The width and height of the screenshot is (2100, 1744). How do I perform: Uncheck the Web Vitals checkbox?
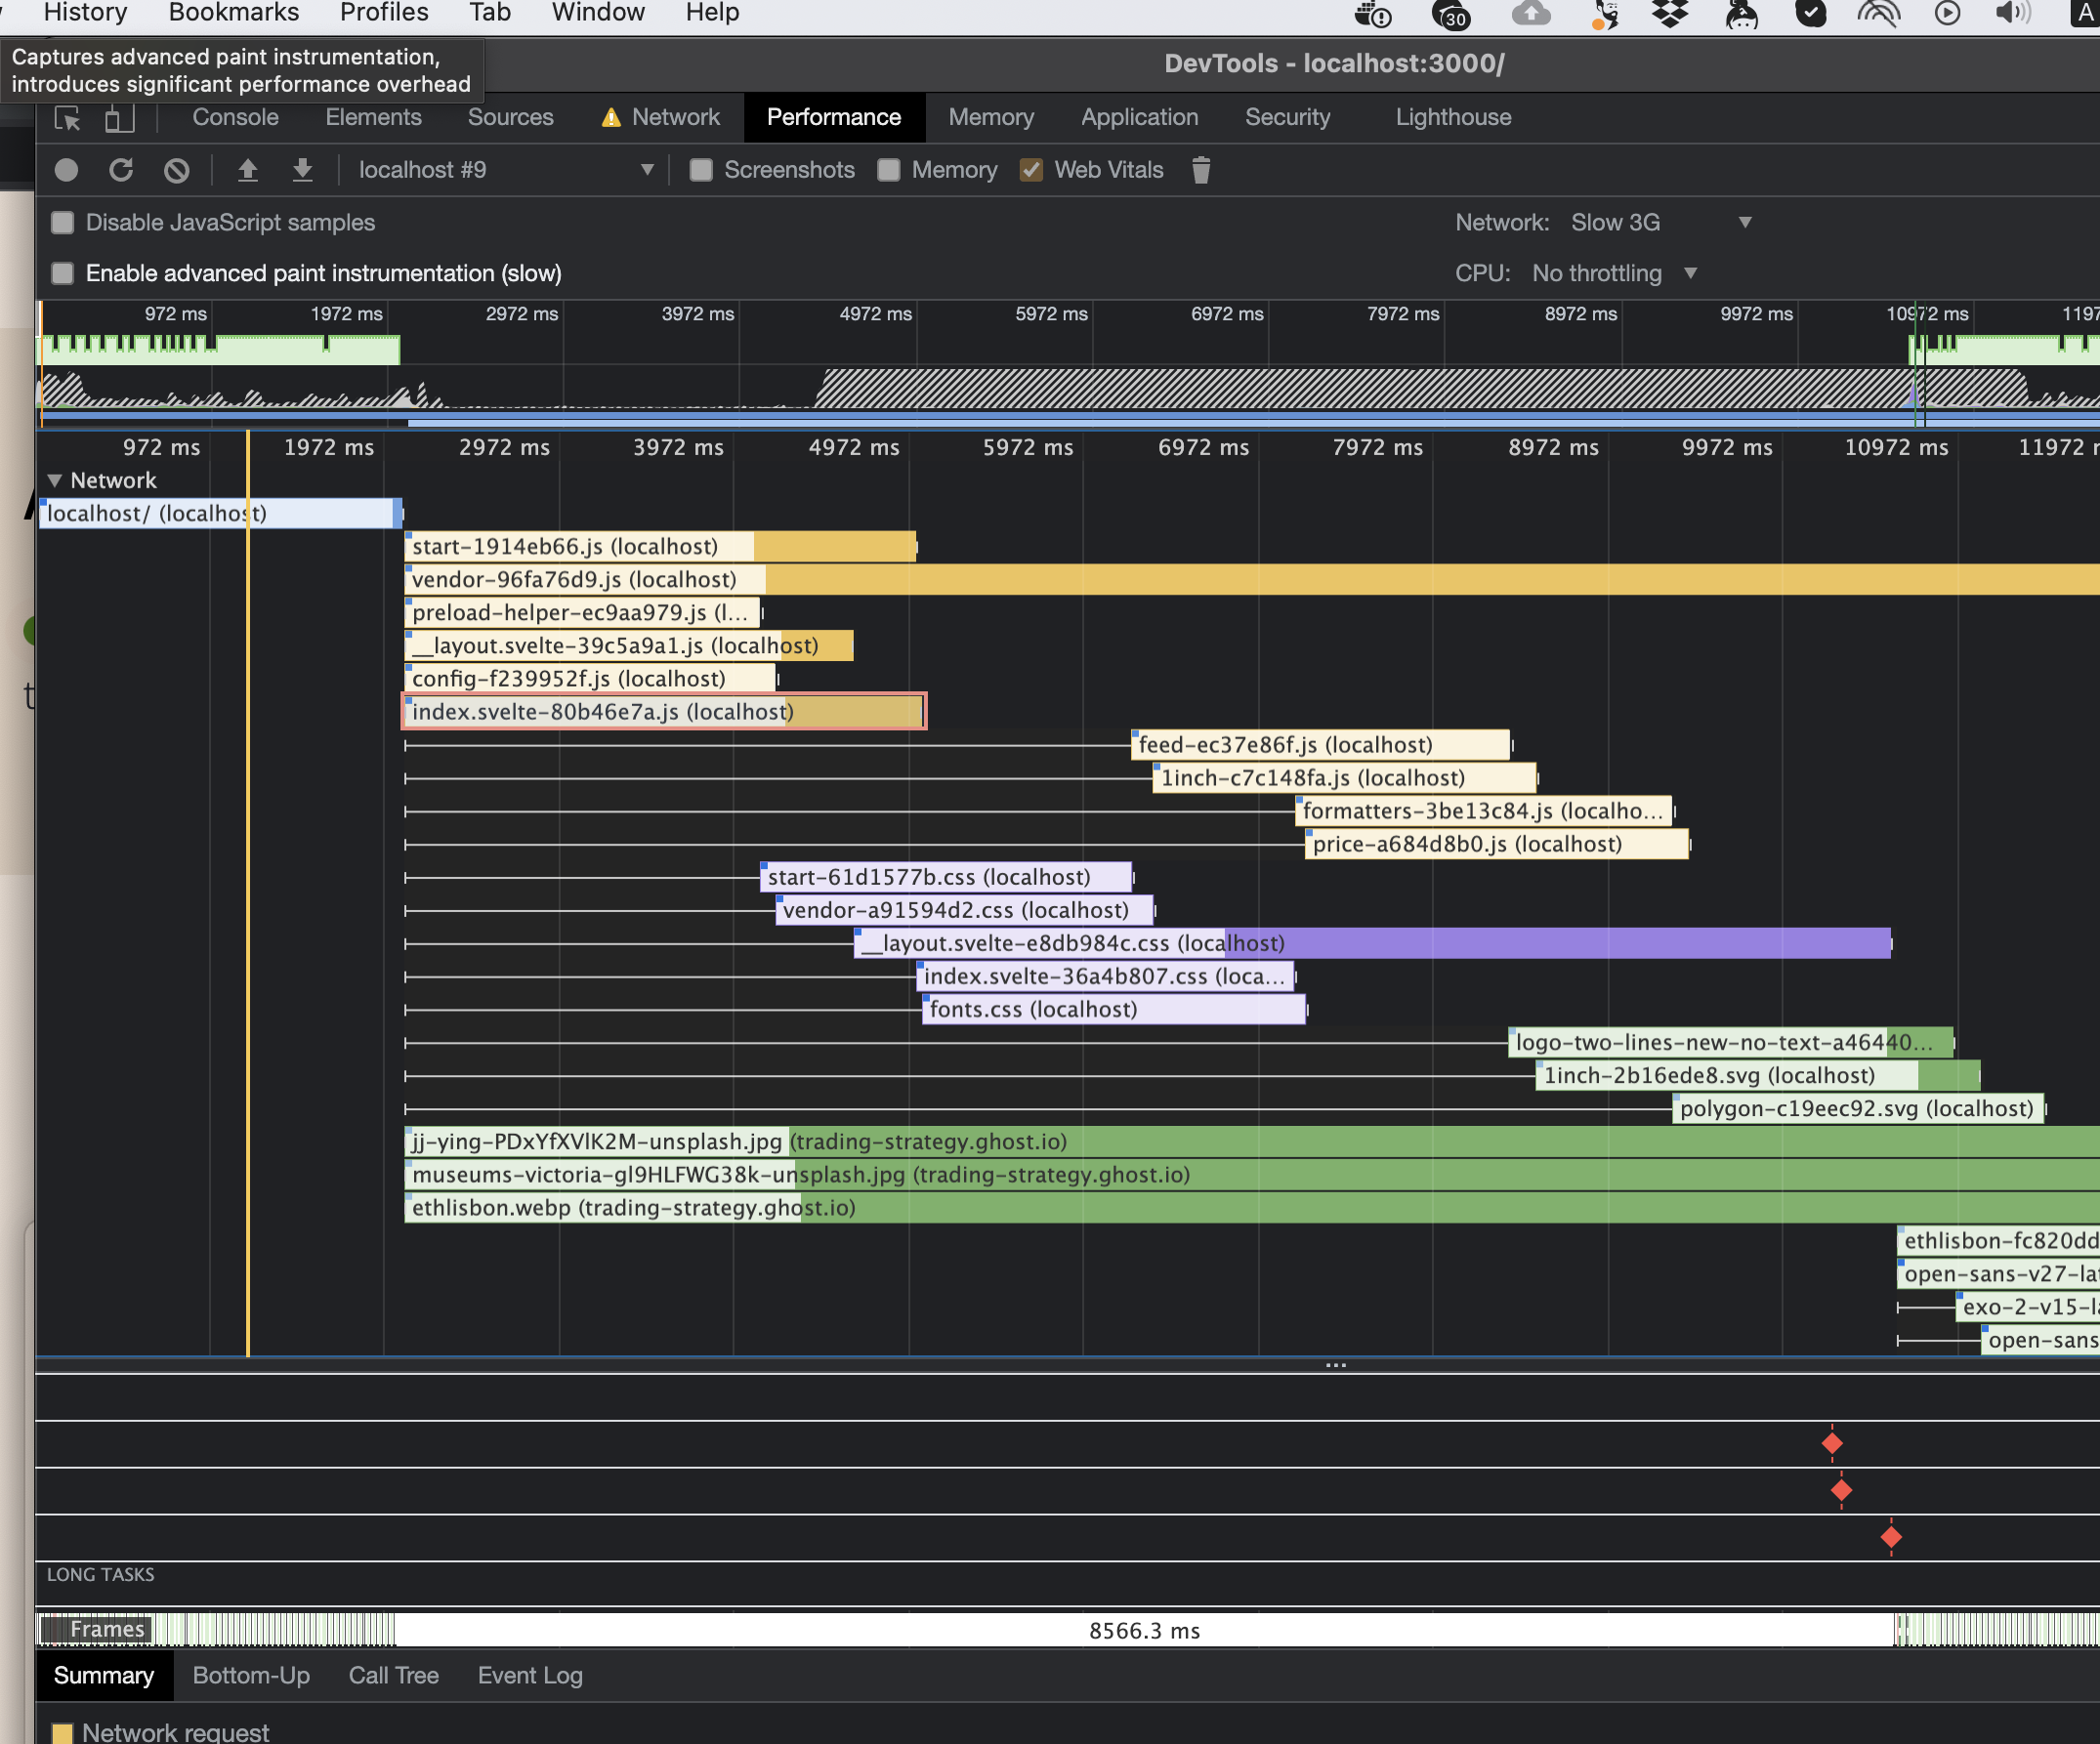pos(1031,170)
